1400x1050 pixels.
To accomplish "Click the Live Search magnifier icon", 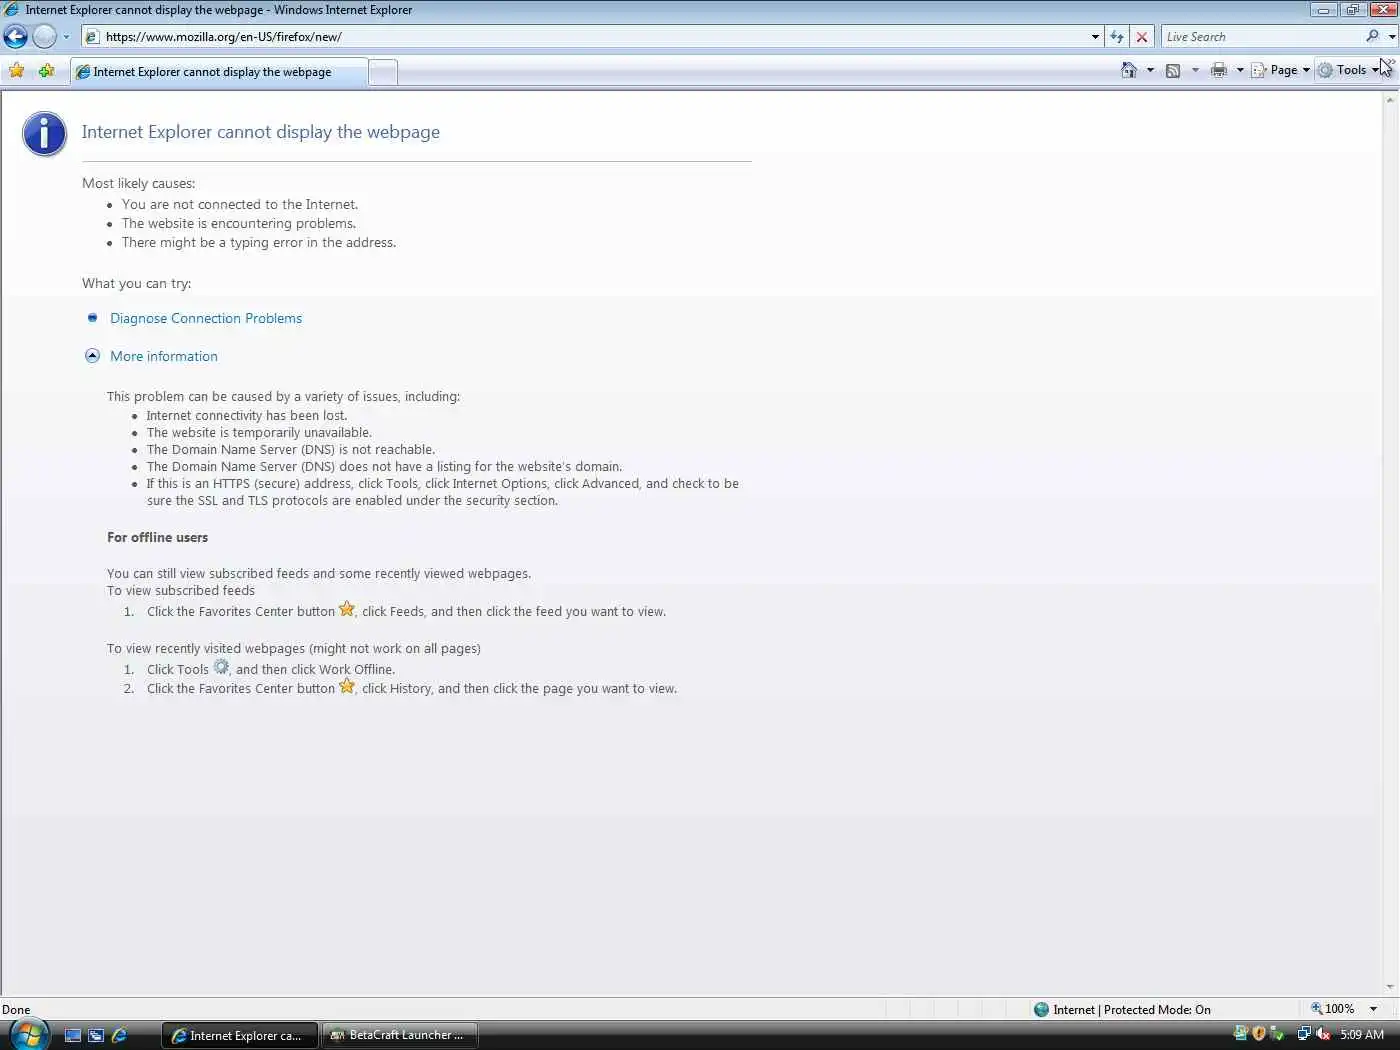I will (1372, 37).
